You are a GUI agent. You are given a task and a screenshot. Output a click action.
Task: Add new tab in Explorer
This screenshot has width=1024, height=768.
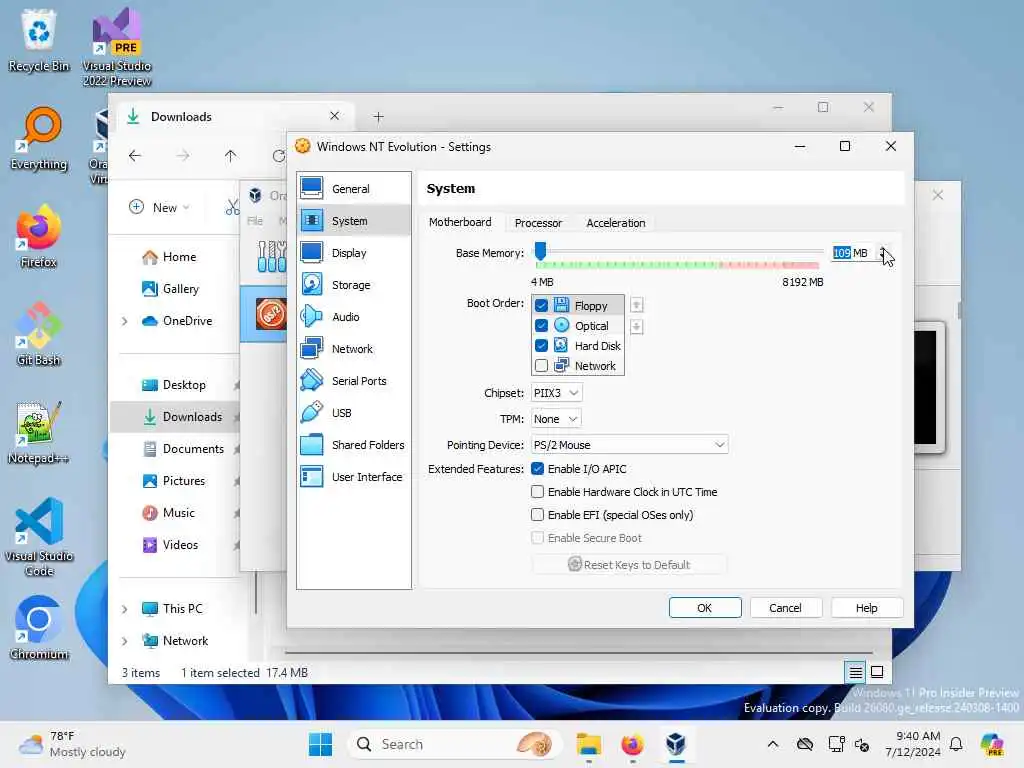click(378, 117)
